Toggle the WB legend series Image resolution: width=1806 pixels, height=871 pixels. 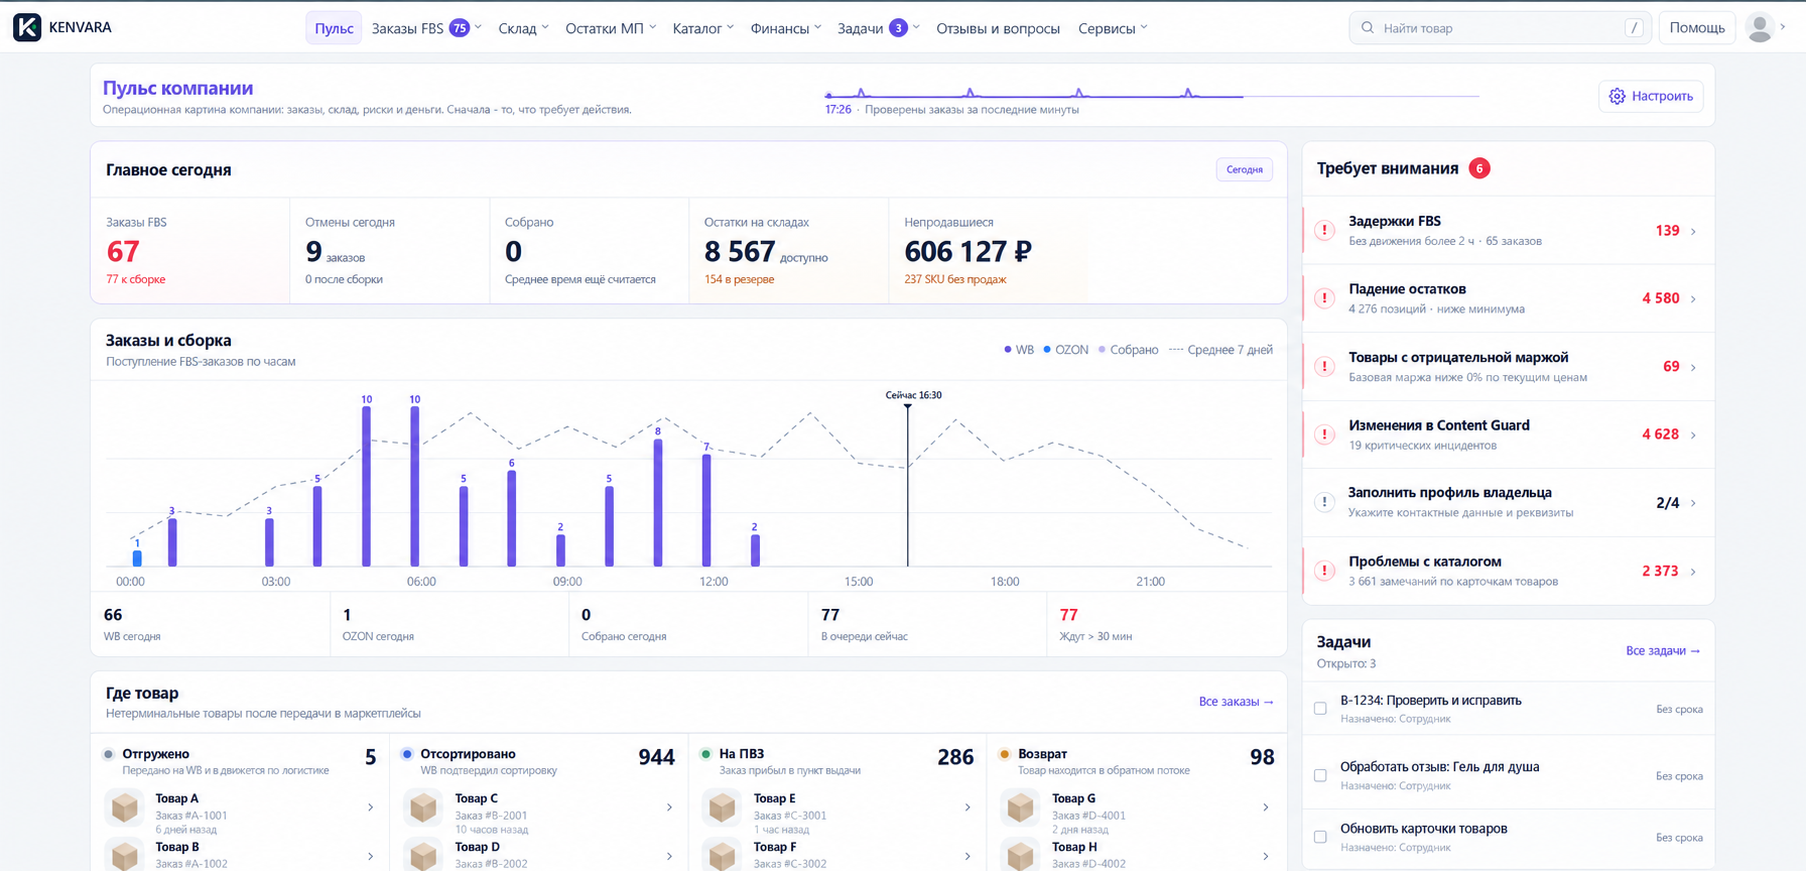[1019, 350]
